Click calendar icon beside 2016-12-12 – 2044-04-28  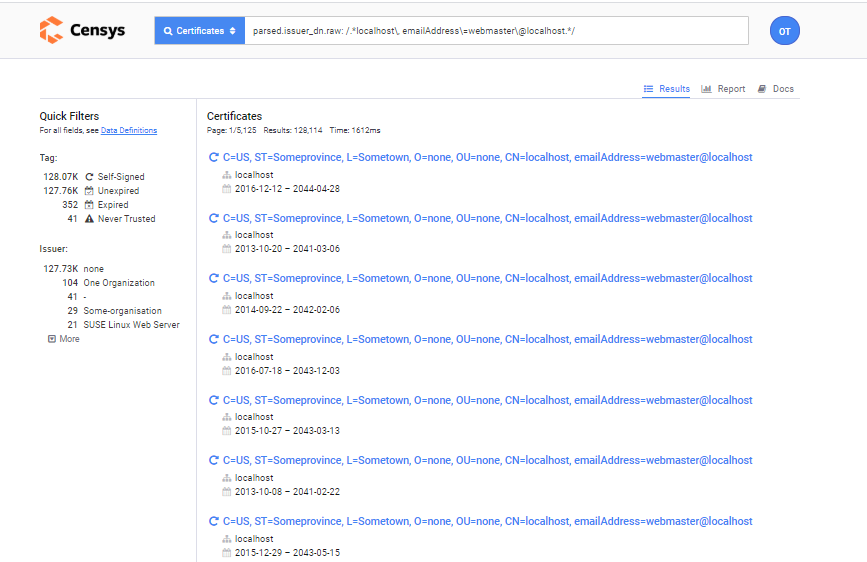pos(227,189)
